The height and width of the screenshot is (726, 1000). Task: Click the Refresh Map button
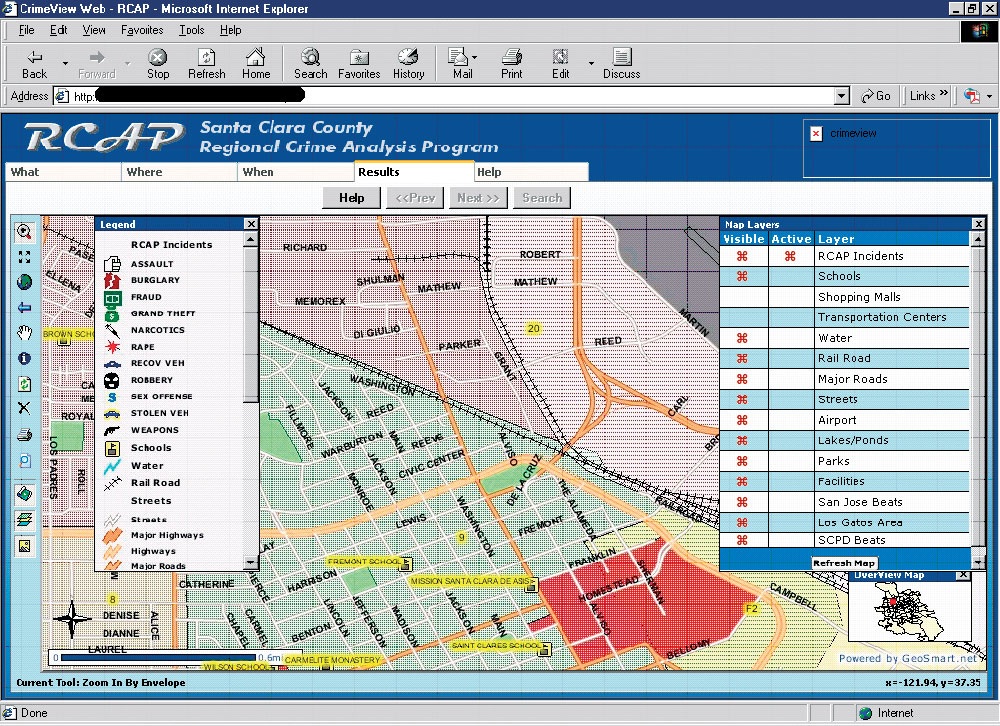point(844,563)
